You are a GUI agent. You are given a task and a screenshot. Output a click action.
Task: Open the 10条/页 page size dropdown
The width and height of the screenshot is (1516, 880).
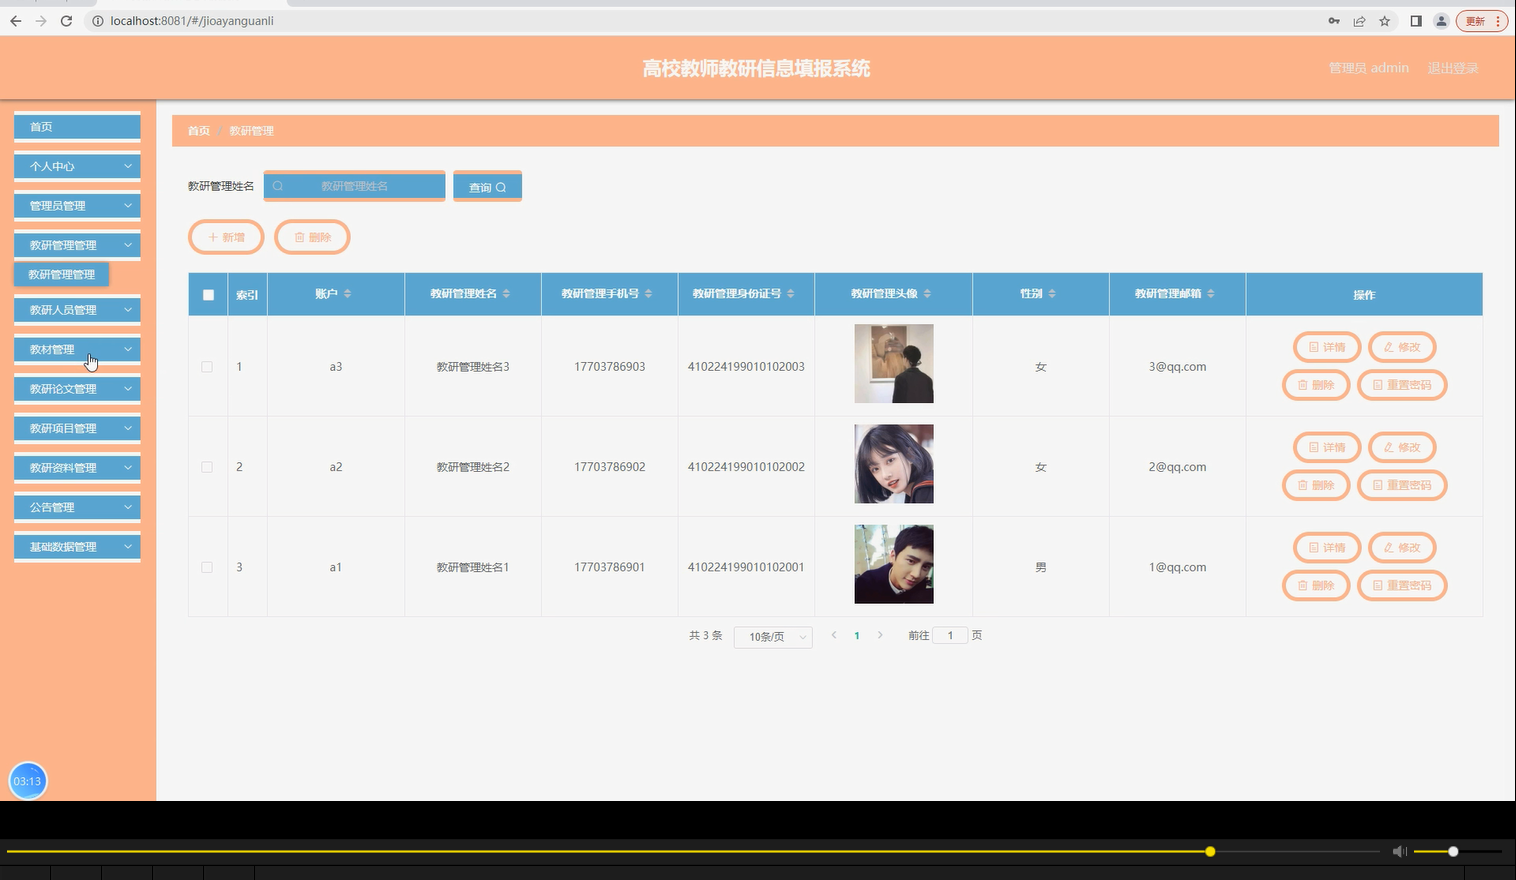(x=771, y=636)
